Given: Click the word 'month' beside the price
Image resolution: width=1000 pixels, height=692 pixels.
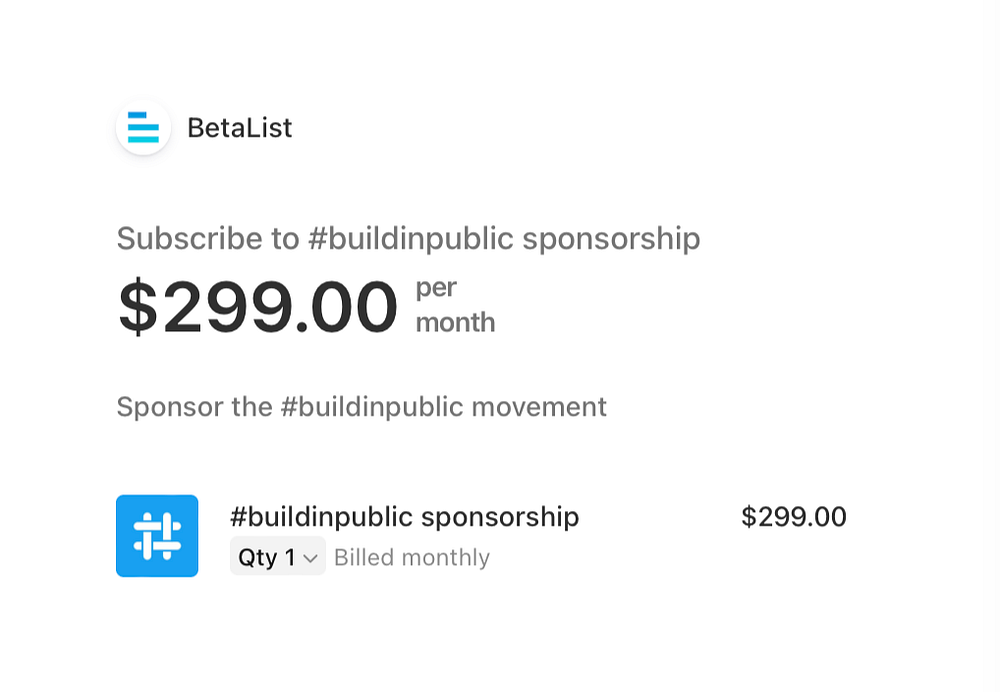Looking at the screenshot, I should [x=455, y=323].
